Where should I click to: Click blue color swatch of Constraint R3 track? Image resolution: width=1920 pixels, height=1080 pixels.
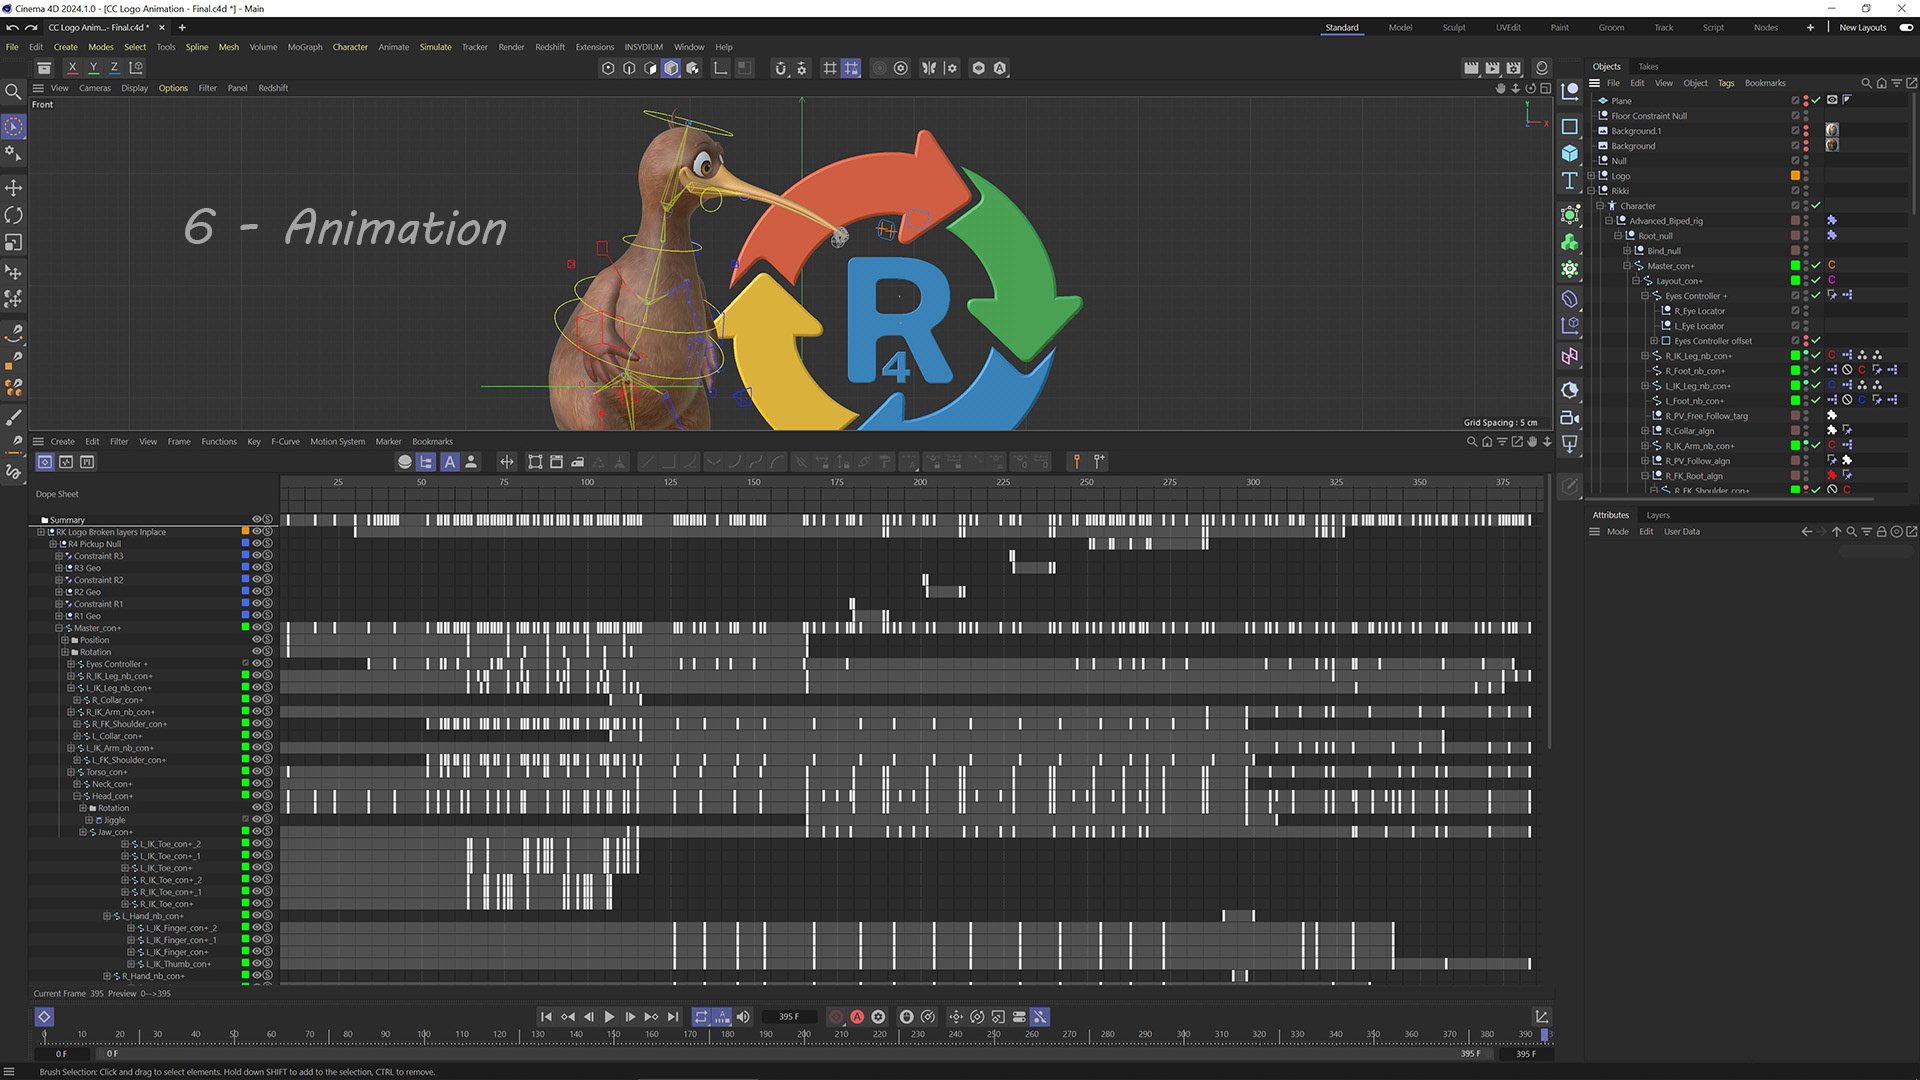tap(245, 556)
